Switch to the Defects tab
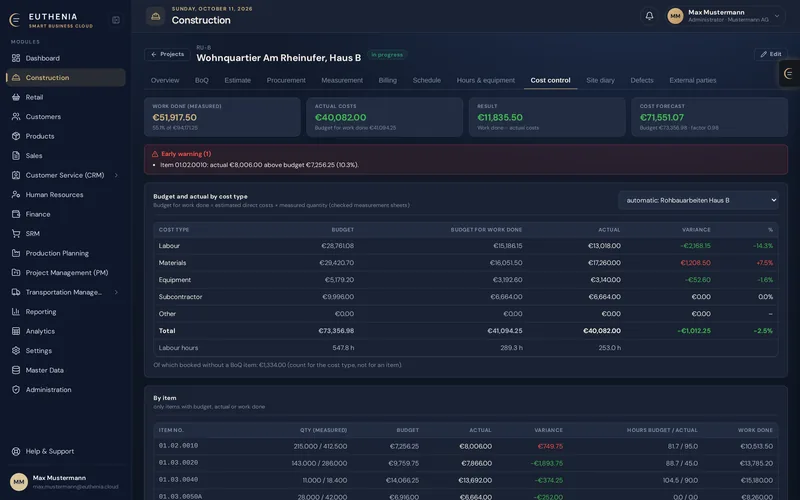This screenshot has height=500, width=800. [x=642, y=80]
